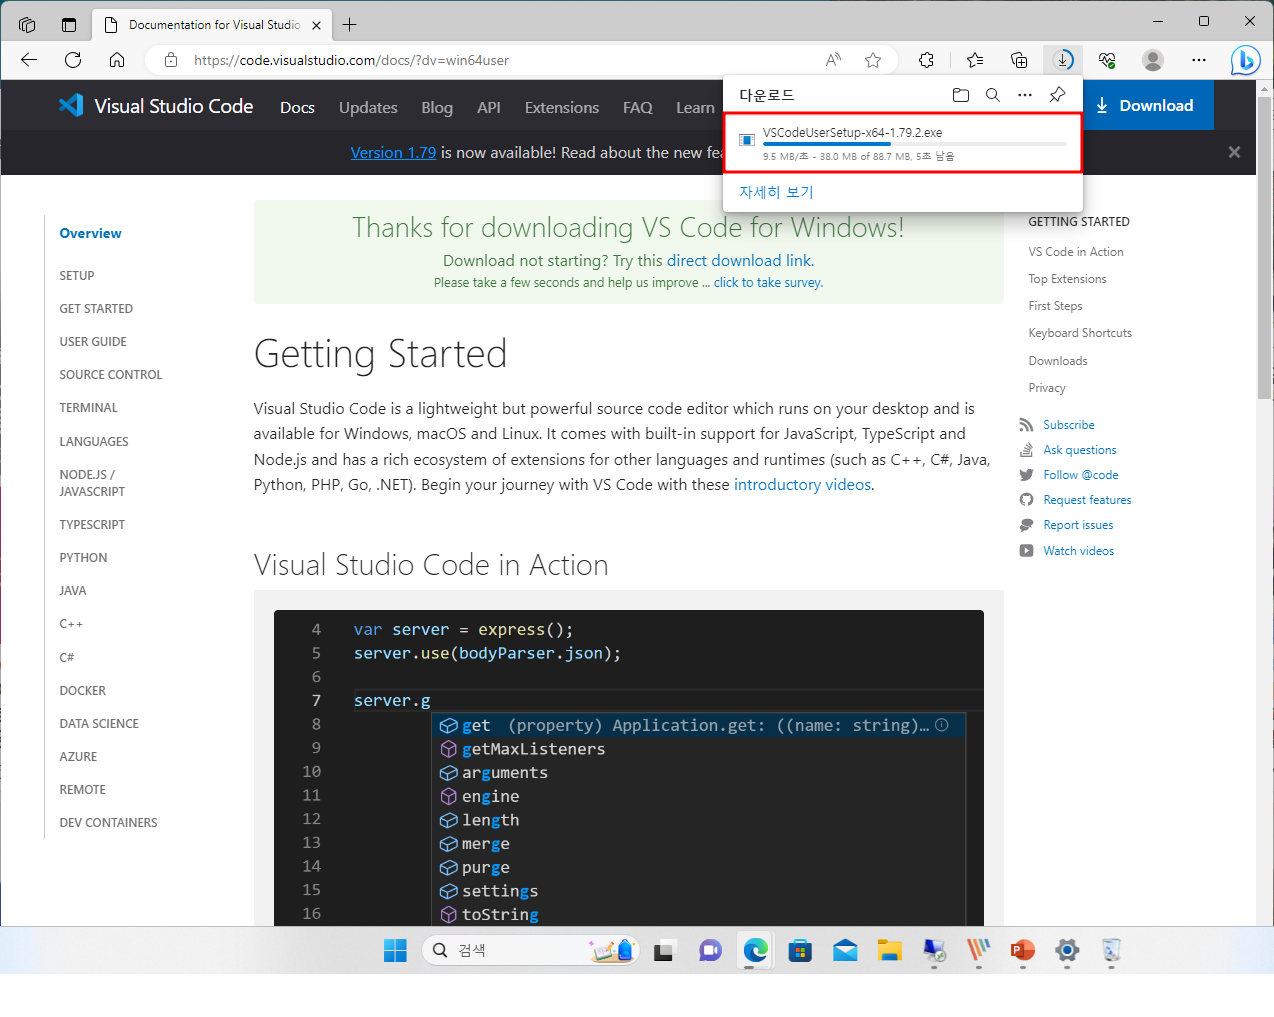Open the Docs menu item

[x=297, y=107]
